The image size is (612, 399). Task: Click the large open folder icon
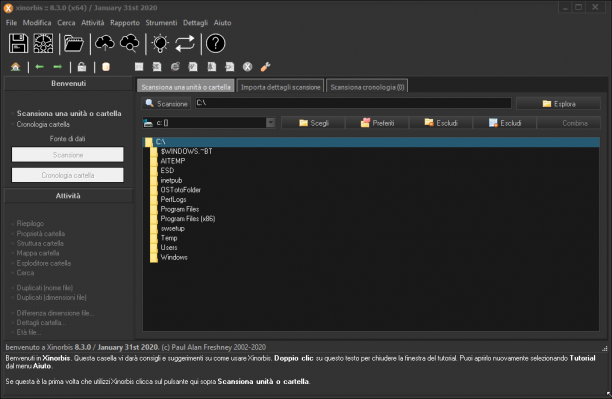[74, 43]
